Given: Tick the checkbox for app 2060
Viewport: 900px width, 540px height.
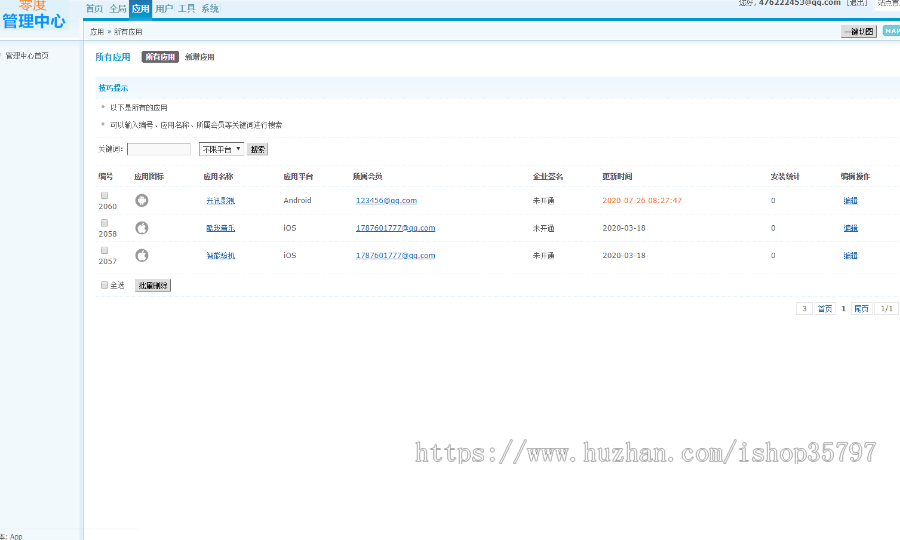Looking at the screenshot, I should 104,195.
